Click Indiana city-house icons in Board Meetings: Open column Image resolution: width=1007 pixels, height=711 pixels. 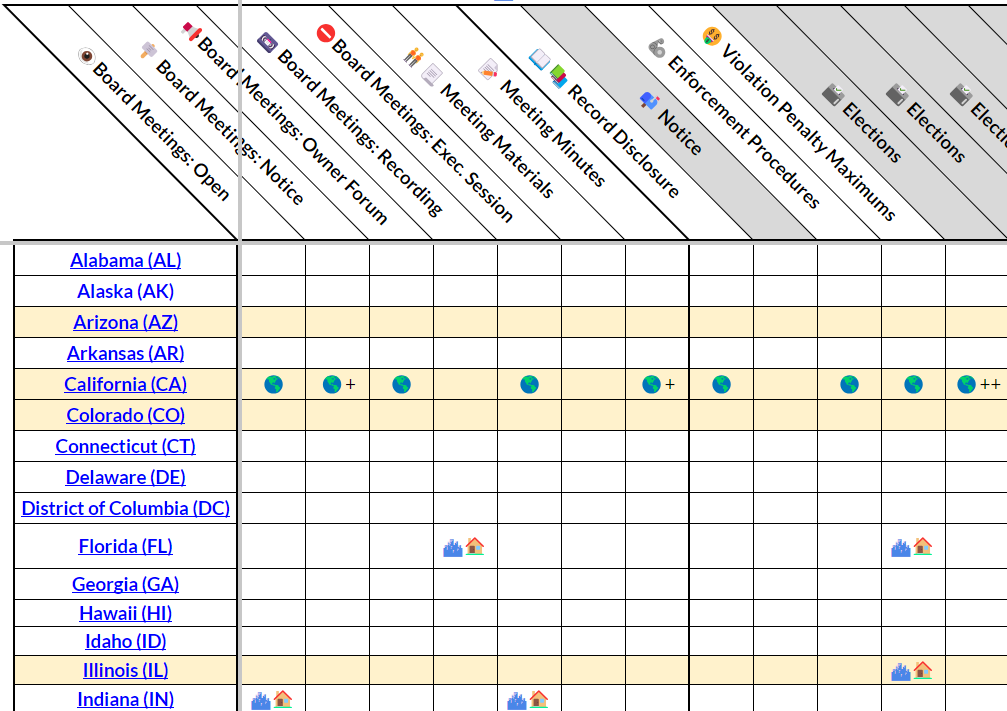click(272, 699)
